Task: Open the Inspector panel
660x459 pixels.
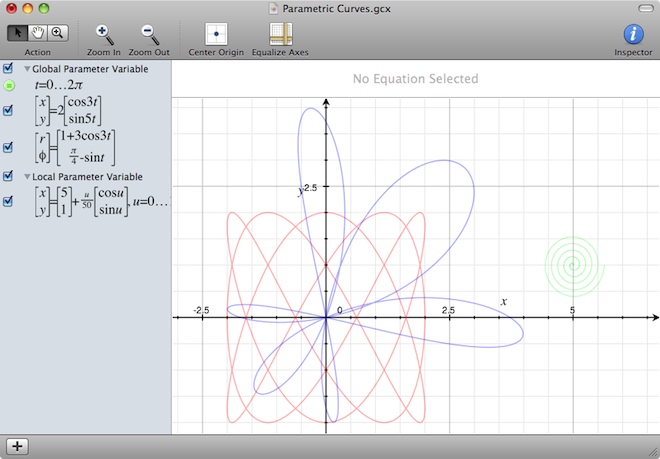Action: [632, 34]
